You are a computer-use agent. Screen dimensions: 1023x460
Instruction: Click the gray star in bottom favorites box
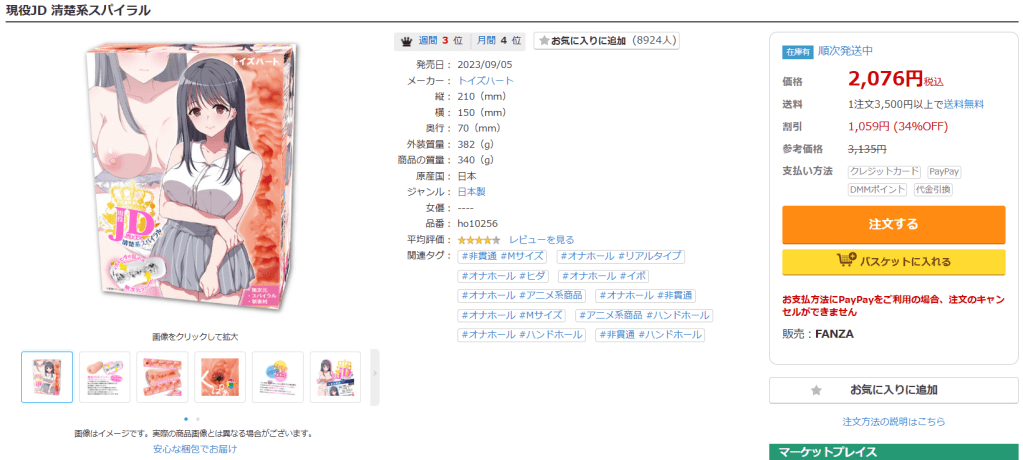(x=816, y=390)
